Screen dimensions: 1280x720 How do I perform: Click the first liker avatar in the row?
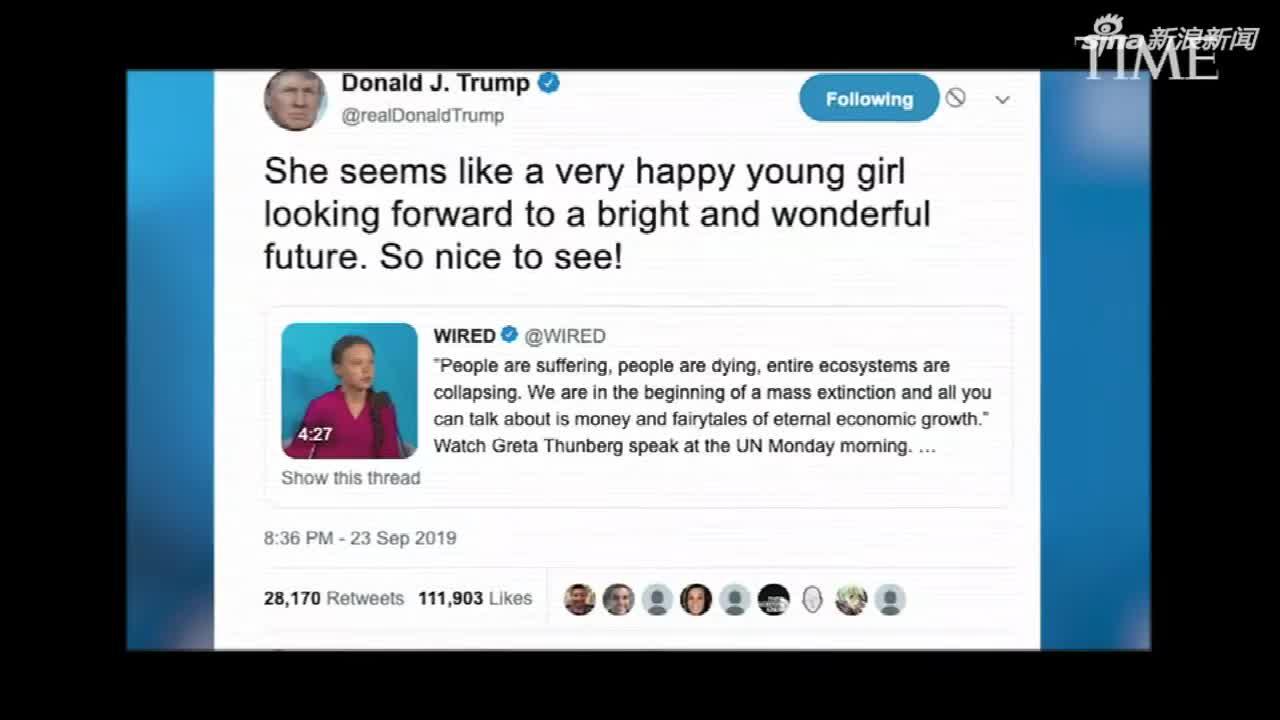(x=580, y=599)
